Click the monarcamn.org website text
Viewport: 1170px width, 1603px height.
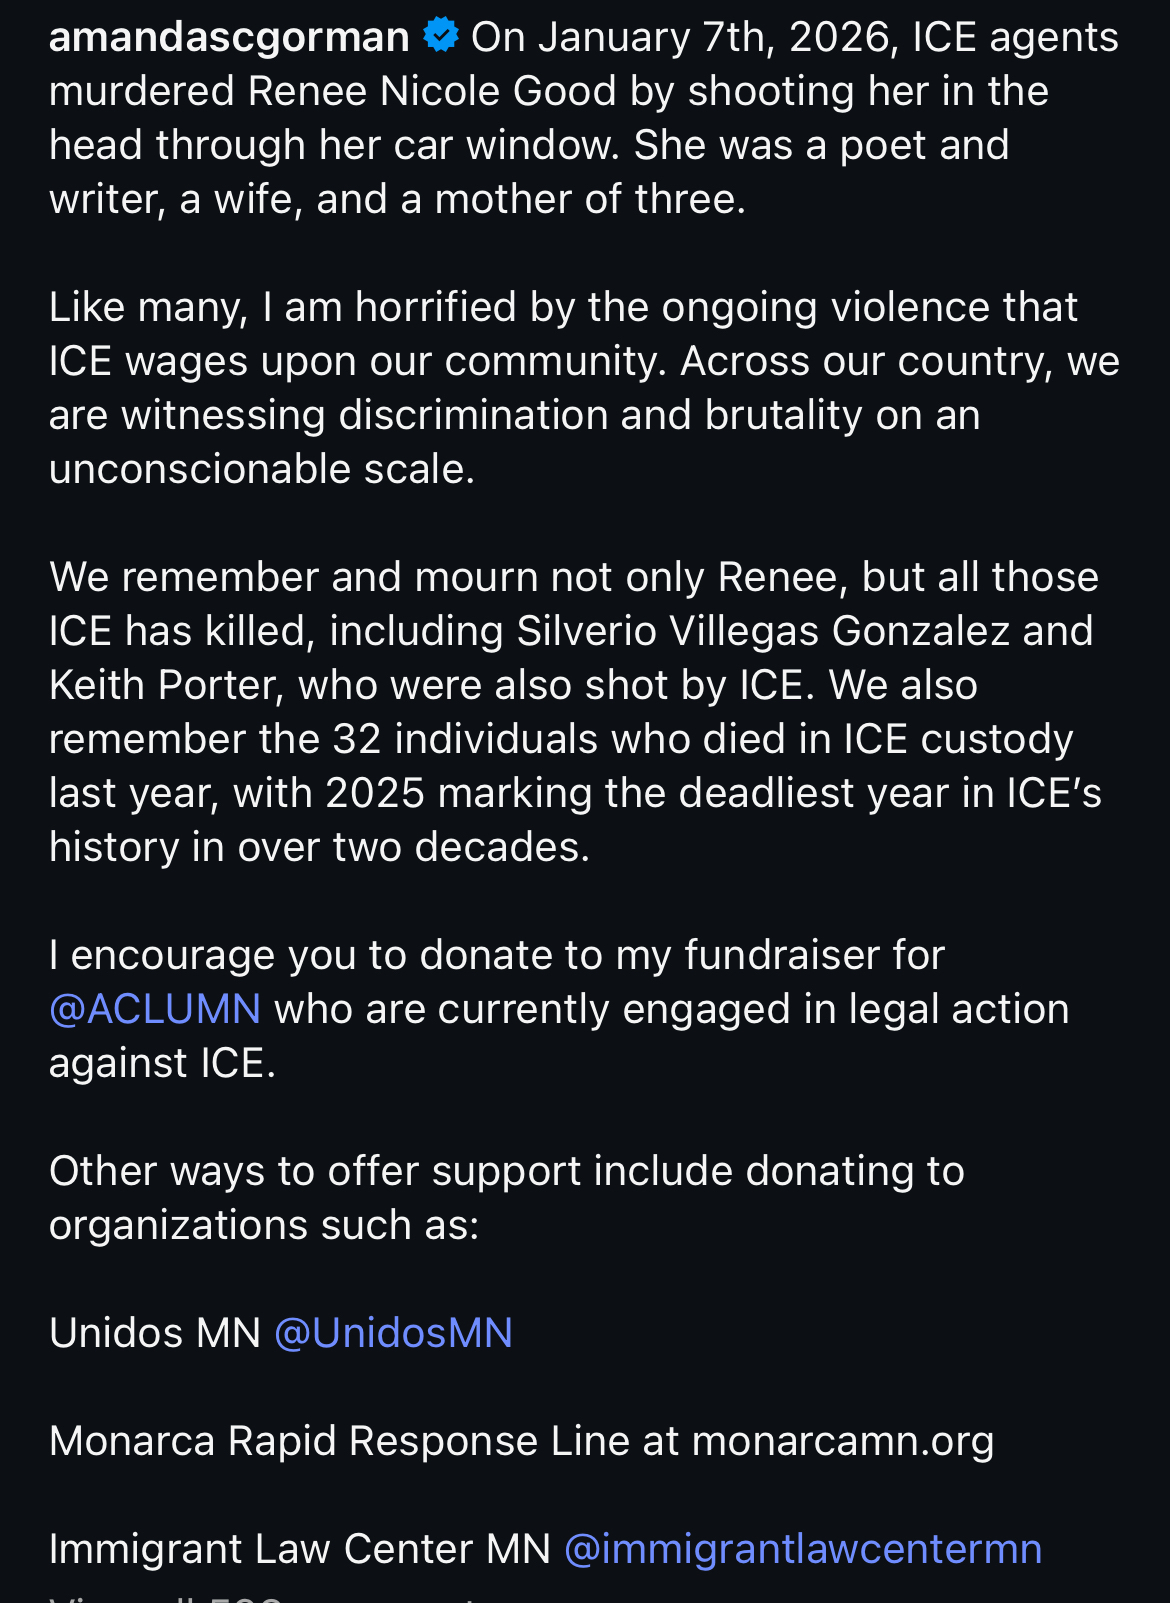pyautogui.click(x=843, y=1441)
